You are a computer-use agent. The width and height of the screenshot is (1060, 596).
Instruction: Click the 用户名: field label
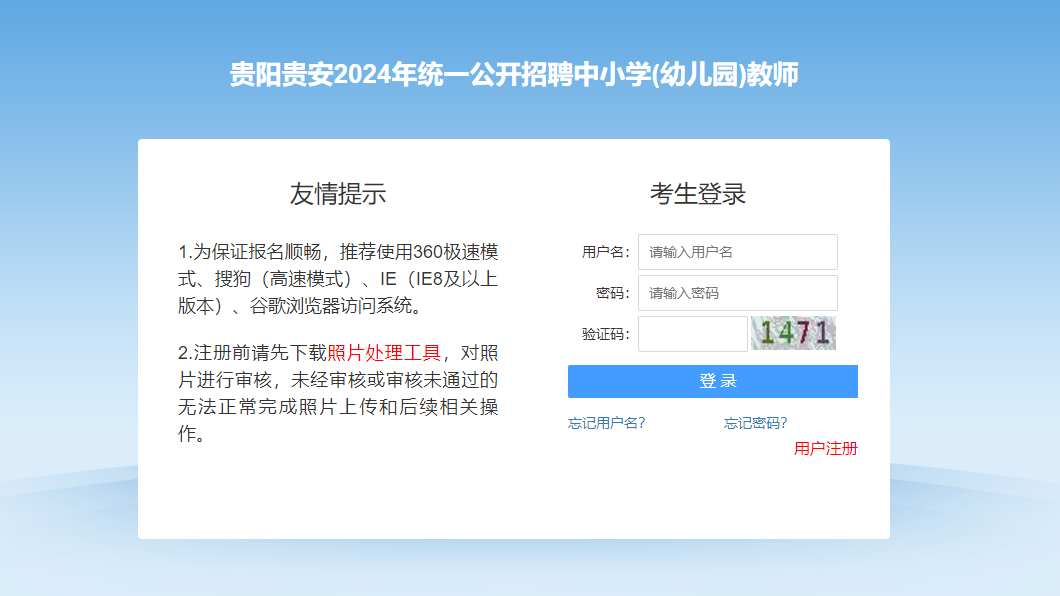tap(605, 252)
